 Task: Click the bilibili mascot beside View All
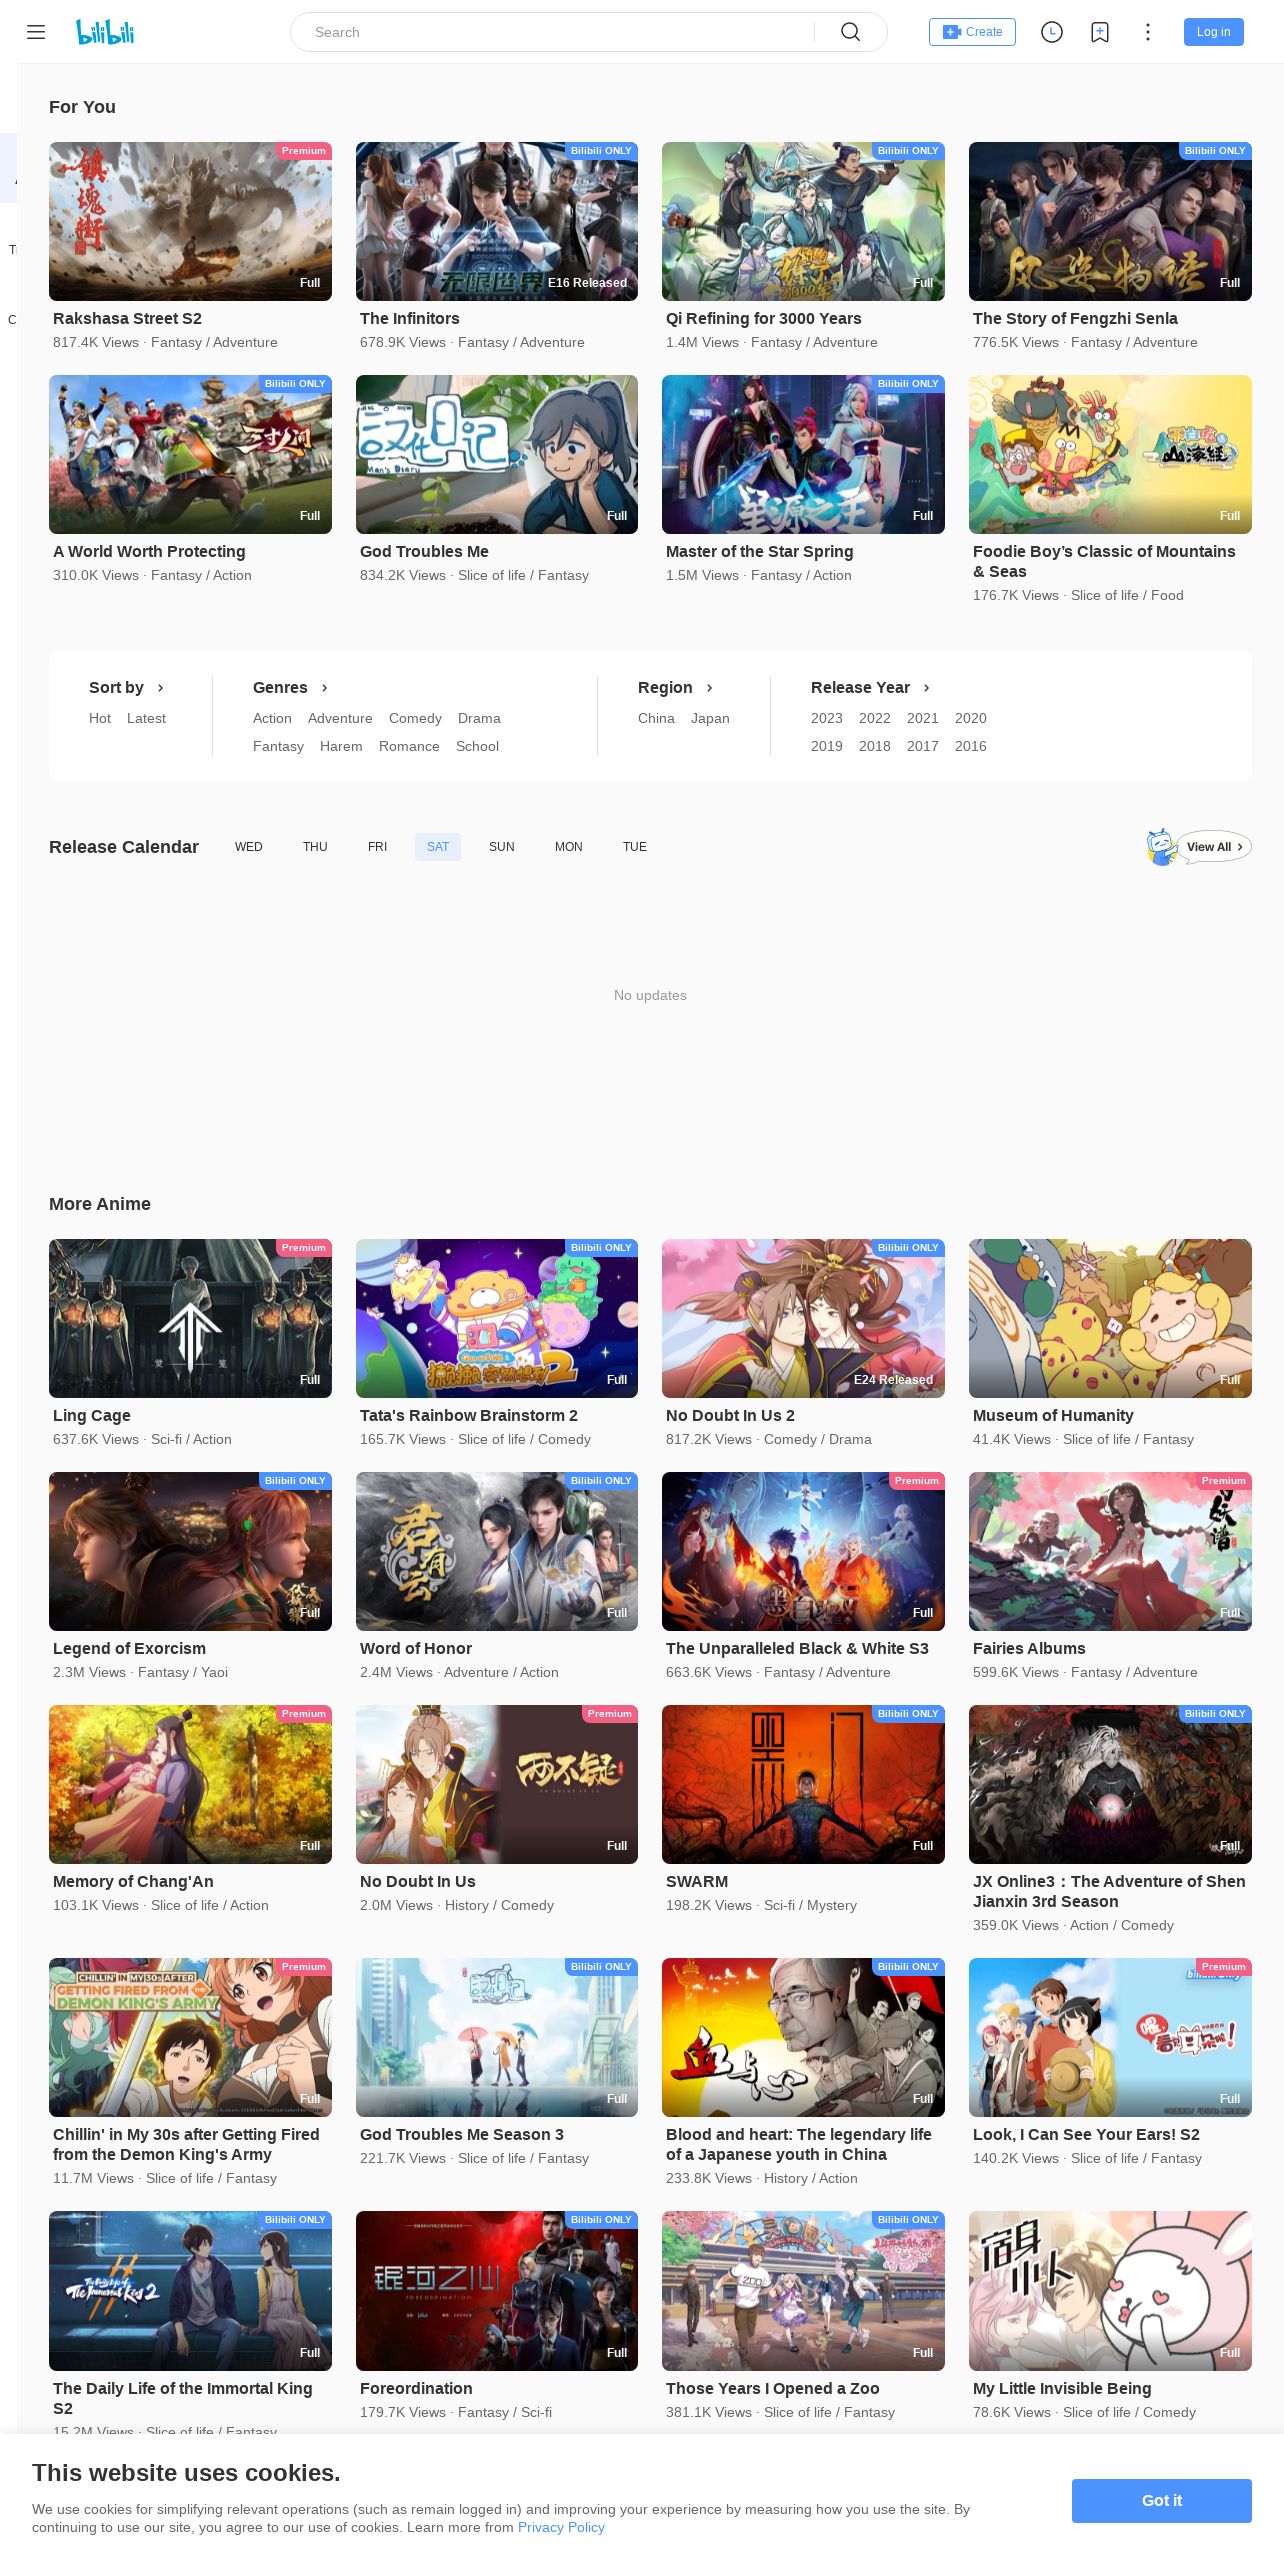pos(1160,847)
